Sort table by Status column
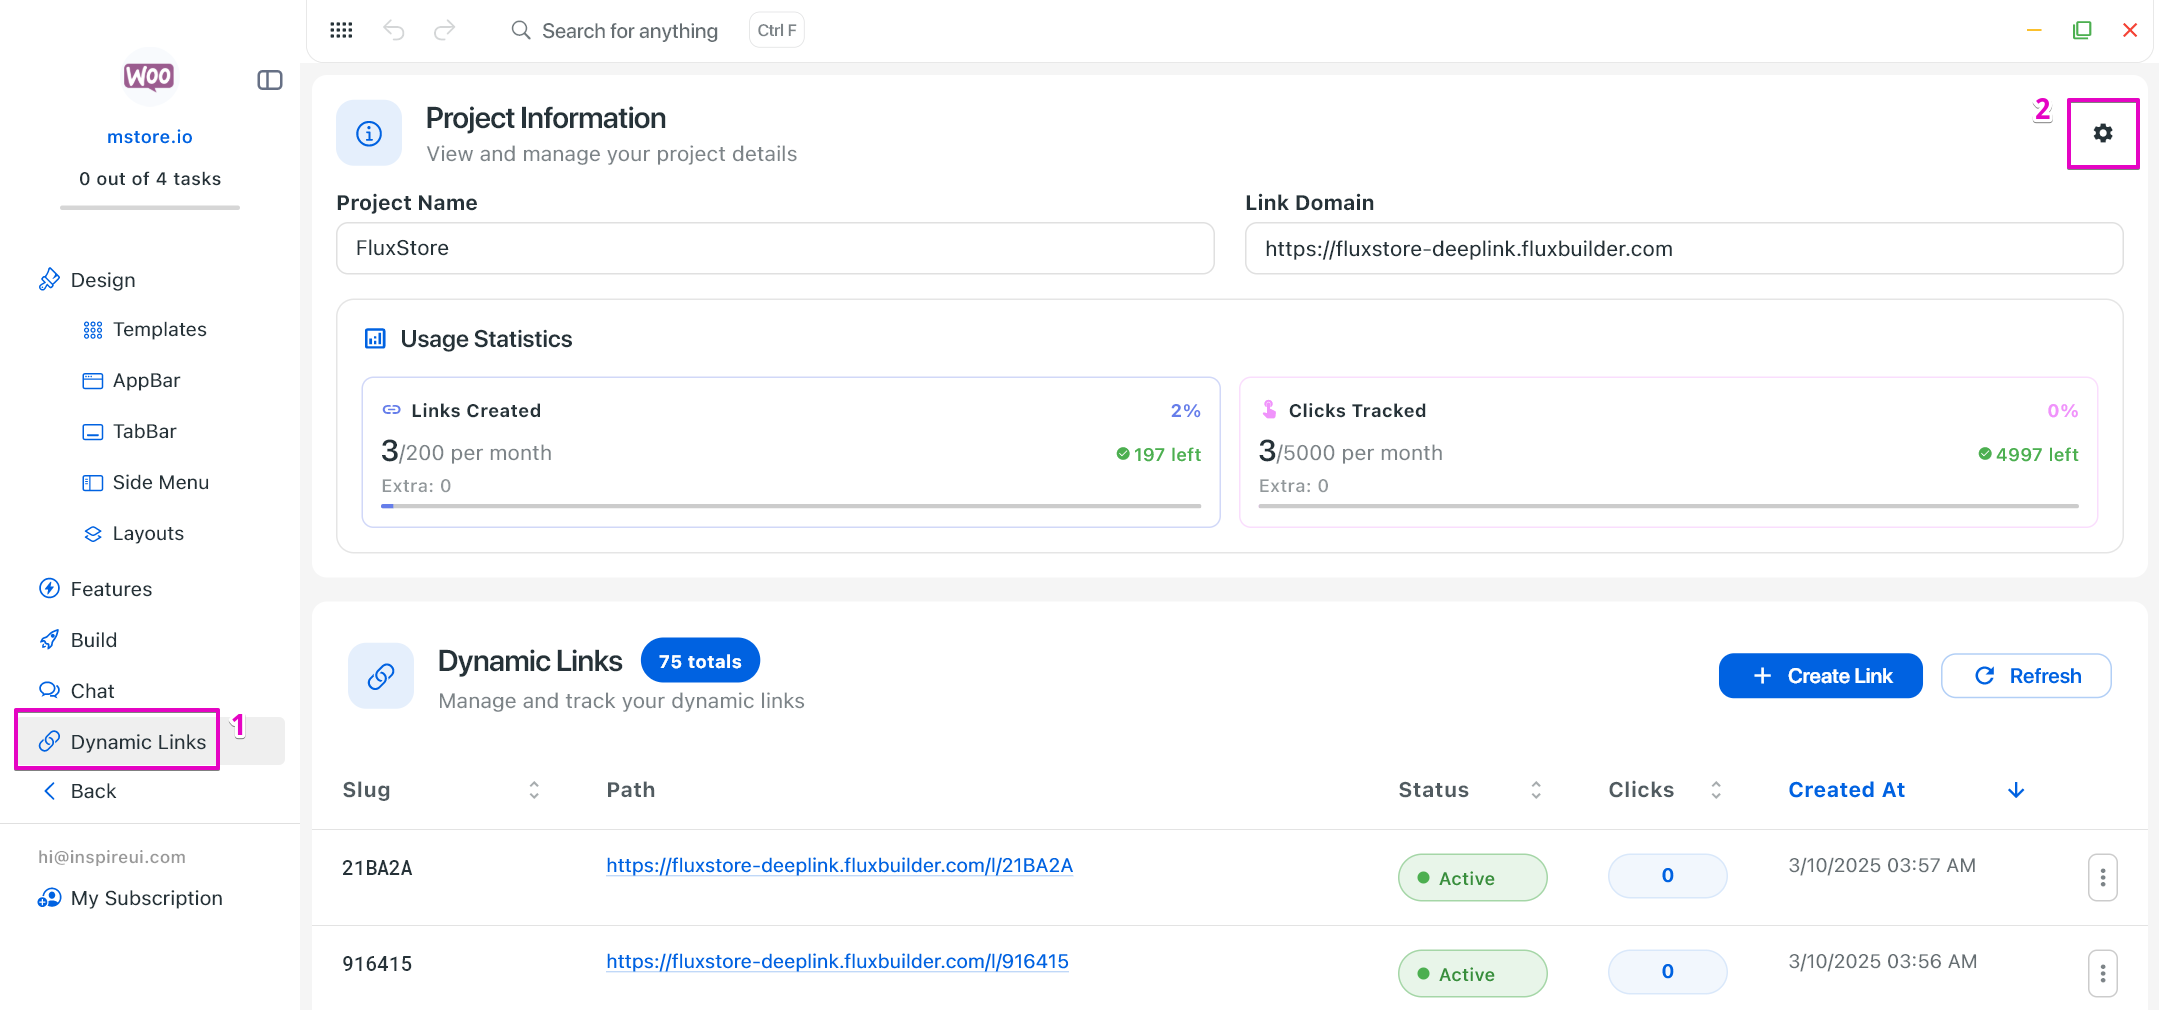Image resolution: width=2159 pixels, height=1010 pixels. tap(1536, 790)
